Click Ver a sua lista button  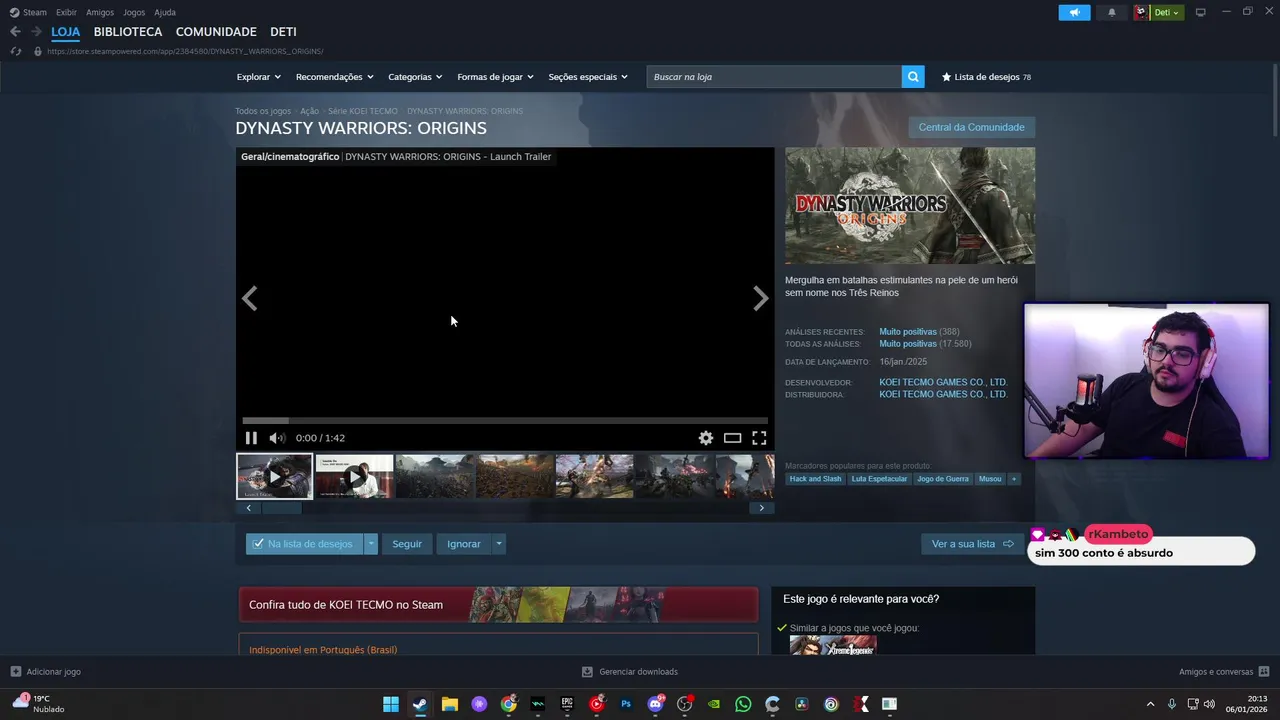973,544
